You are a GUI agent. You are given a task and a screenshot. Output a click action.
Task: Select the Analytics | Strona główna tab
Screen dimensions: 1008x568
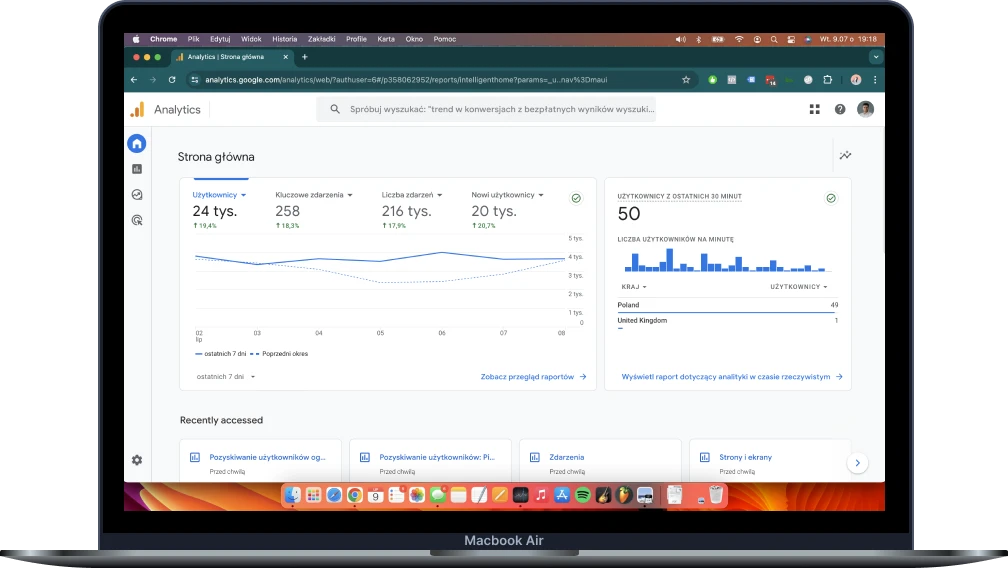point(231,57)
